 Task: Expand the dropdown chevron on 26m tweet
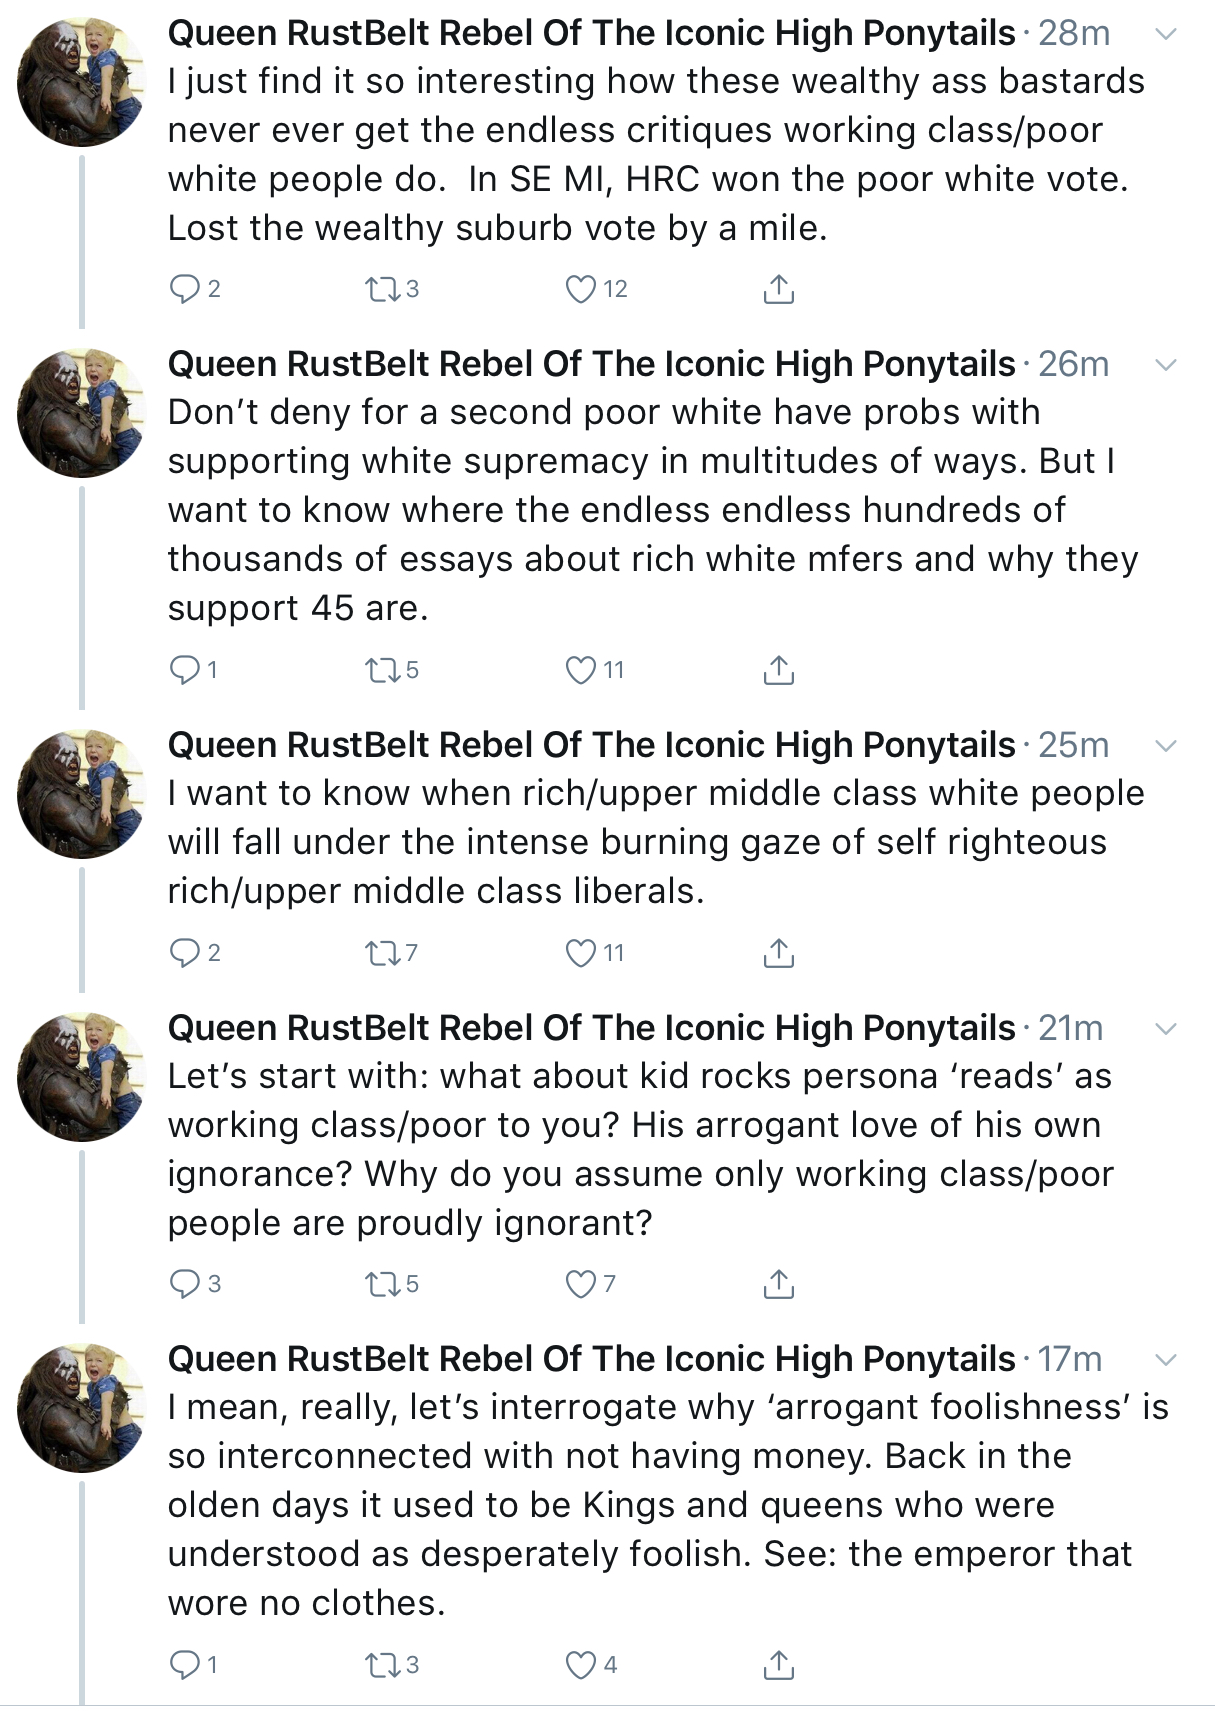tap(1166, 365)
